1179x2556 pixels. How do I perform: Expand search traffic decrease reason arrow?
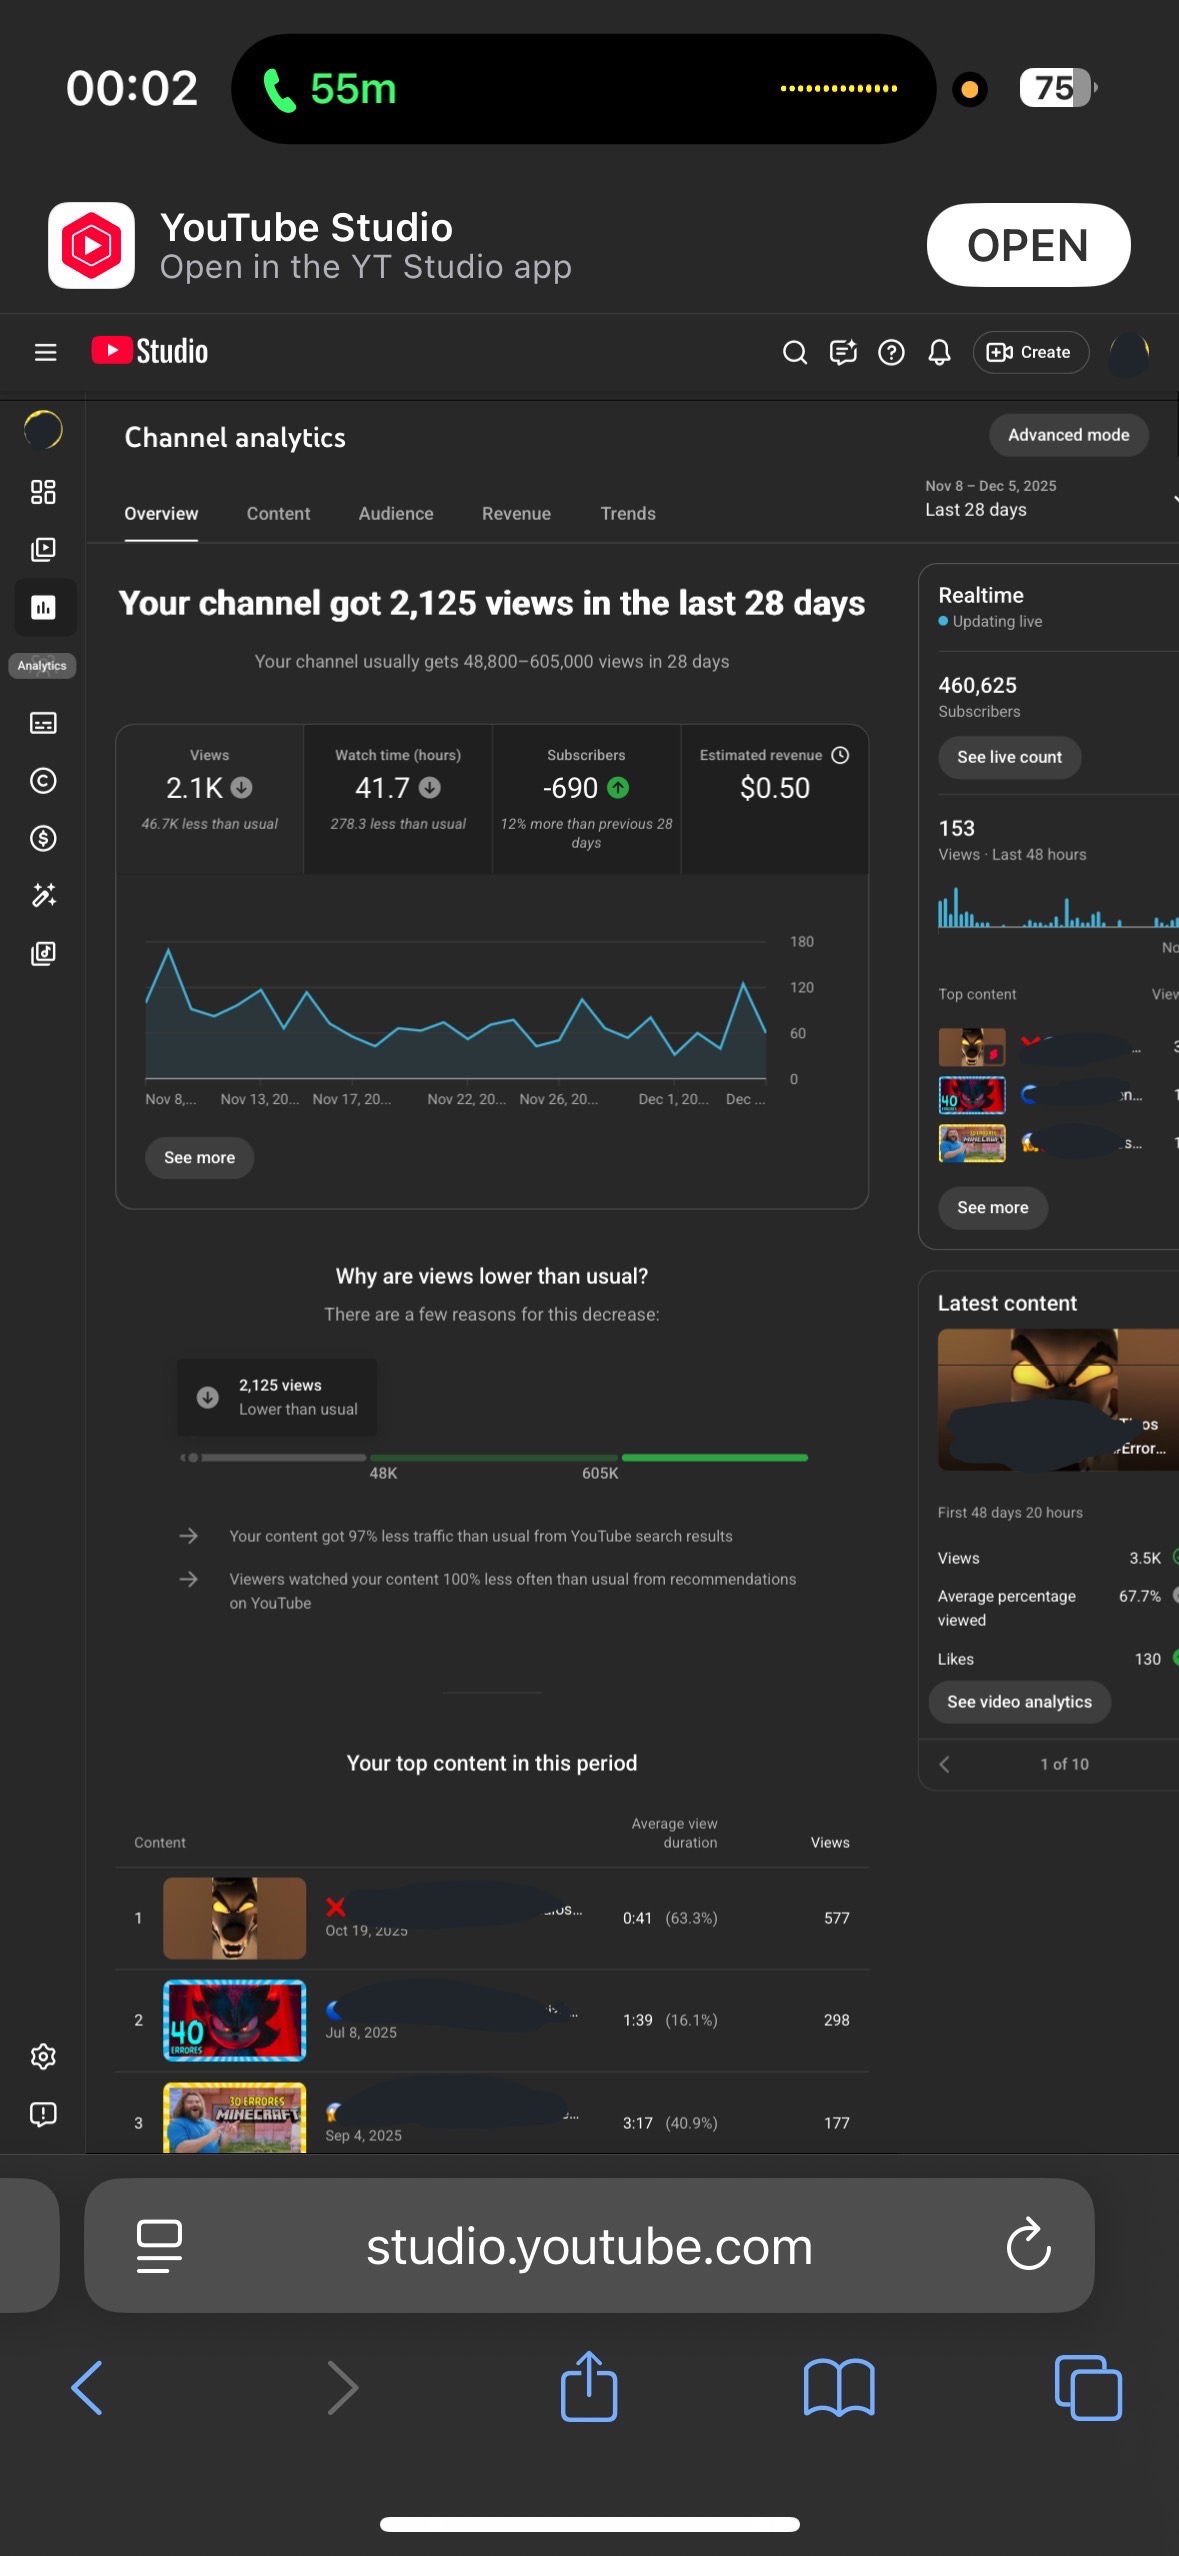point(188,1536)
